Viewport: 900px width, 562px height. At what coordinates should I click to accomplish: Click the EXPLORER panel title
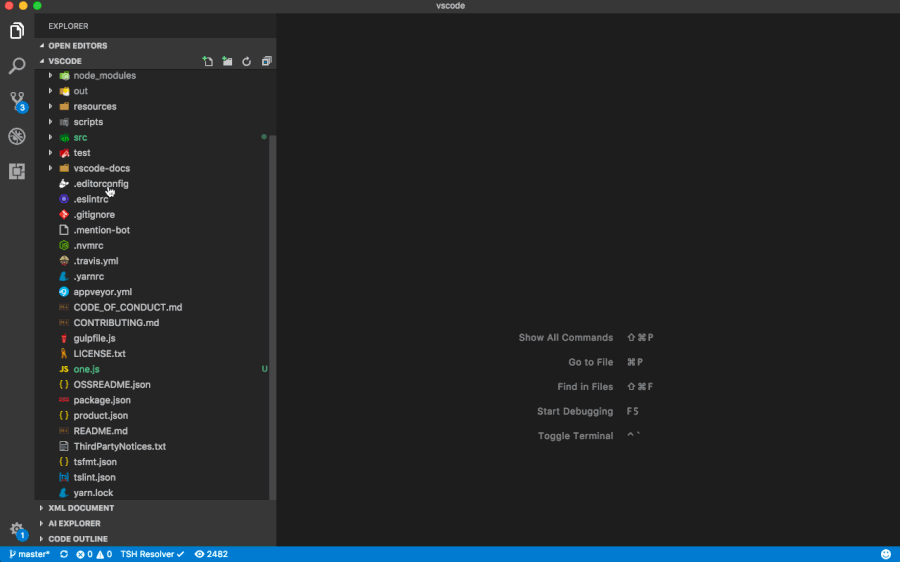(x=68, y=26)
